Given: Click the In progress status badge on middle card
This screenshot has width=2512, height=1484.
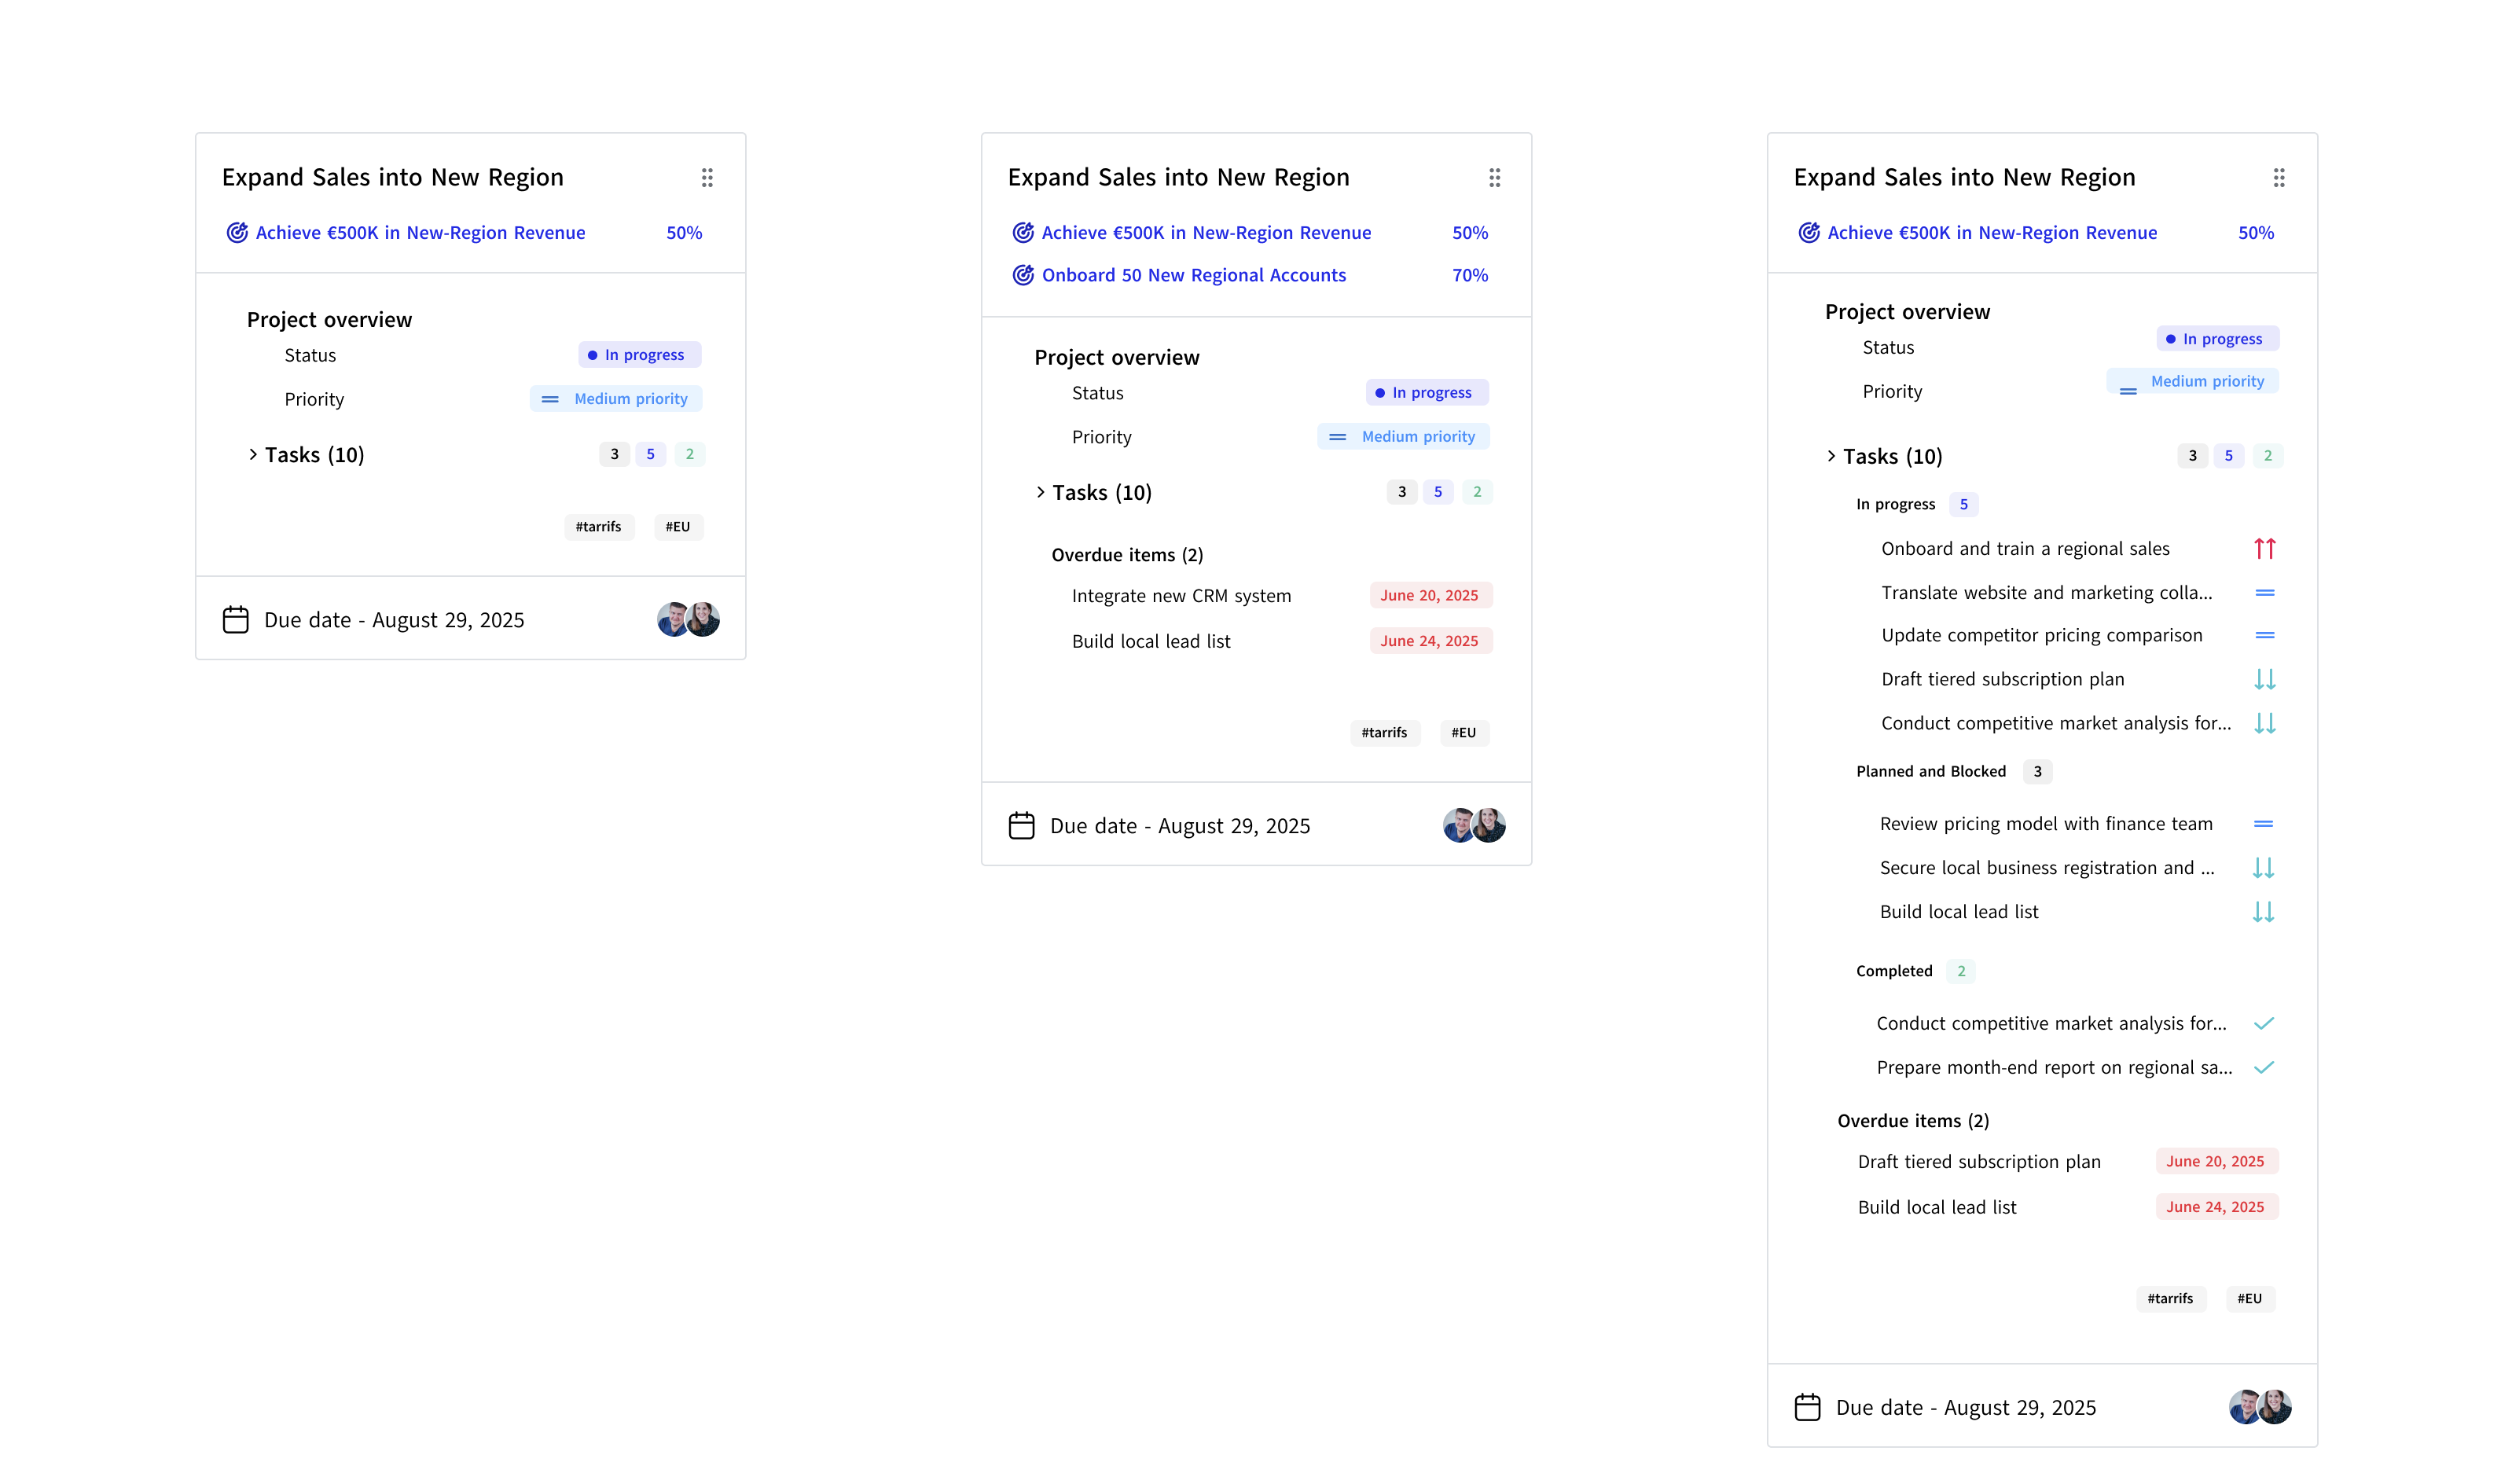Looking at the screenshot, I should tap(1427, 393).
